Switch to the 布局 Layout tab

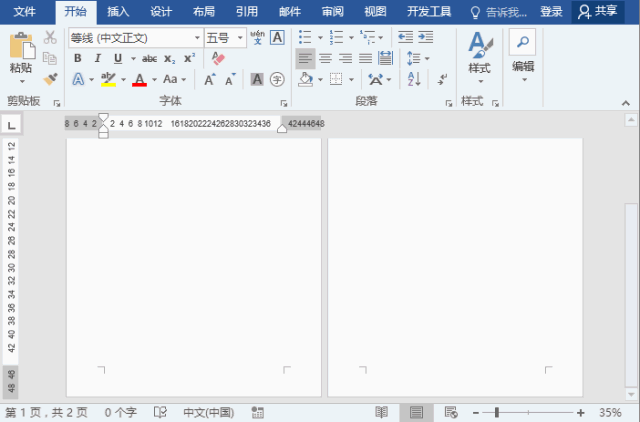tap(204, 12)
